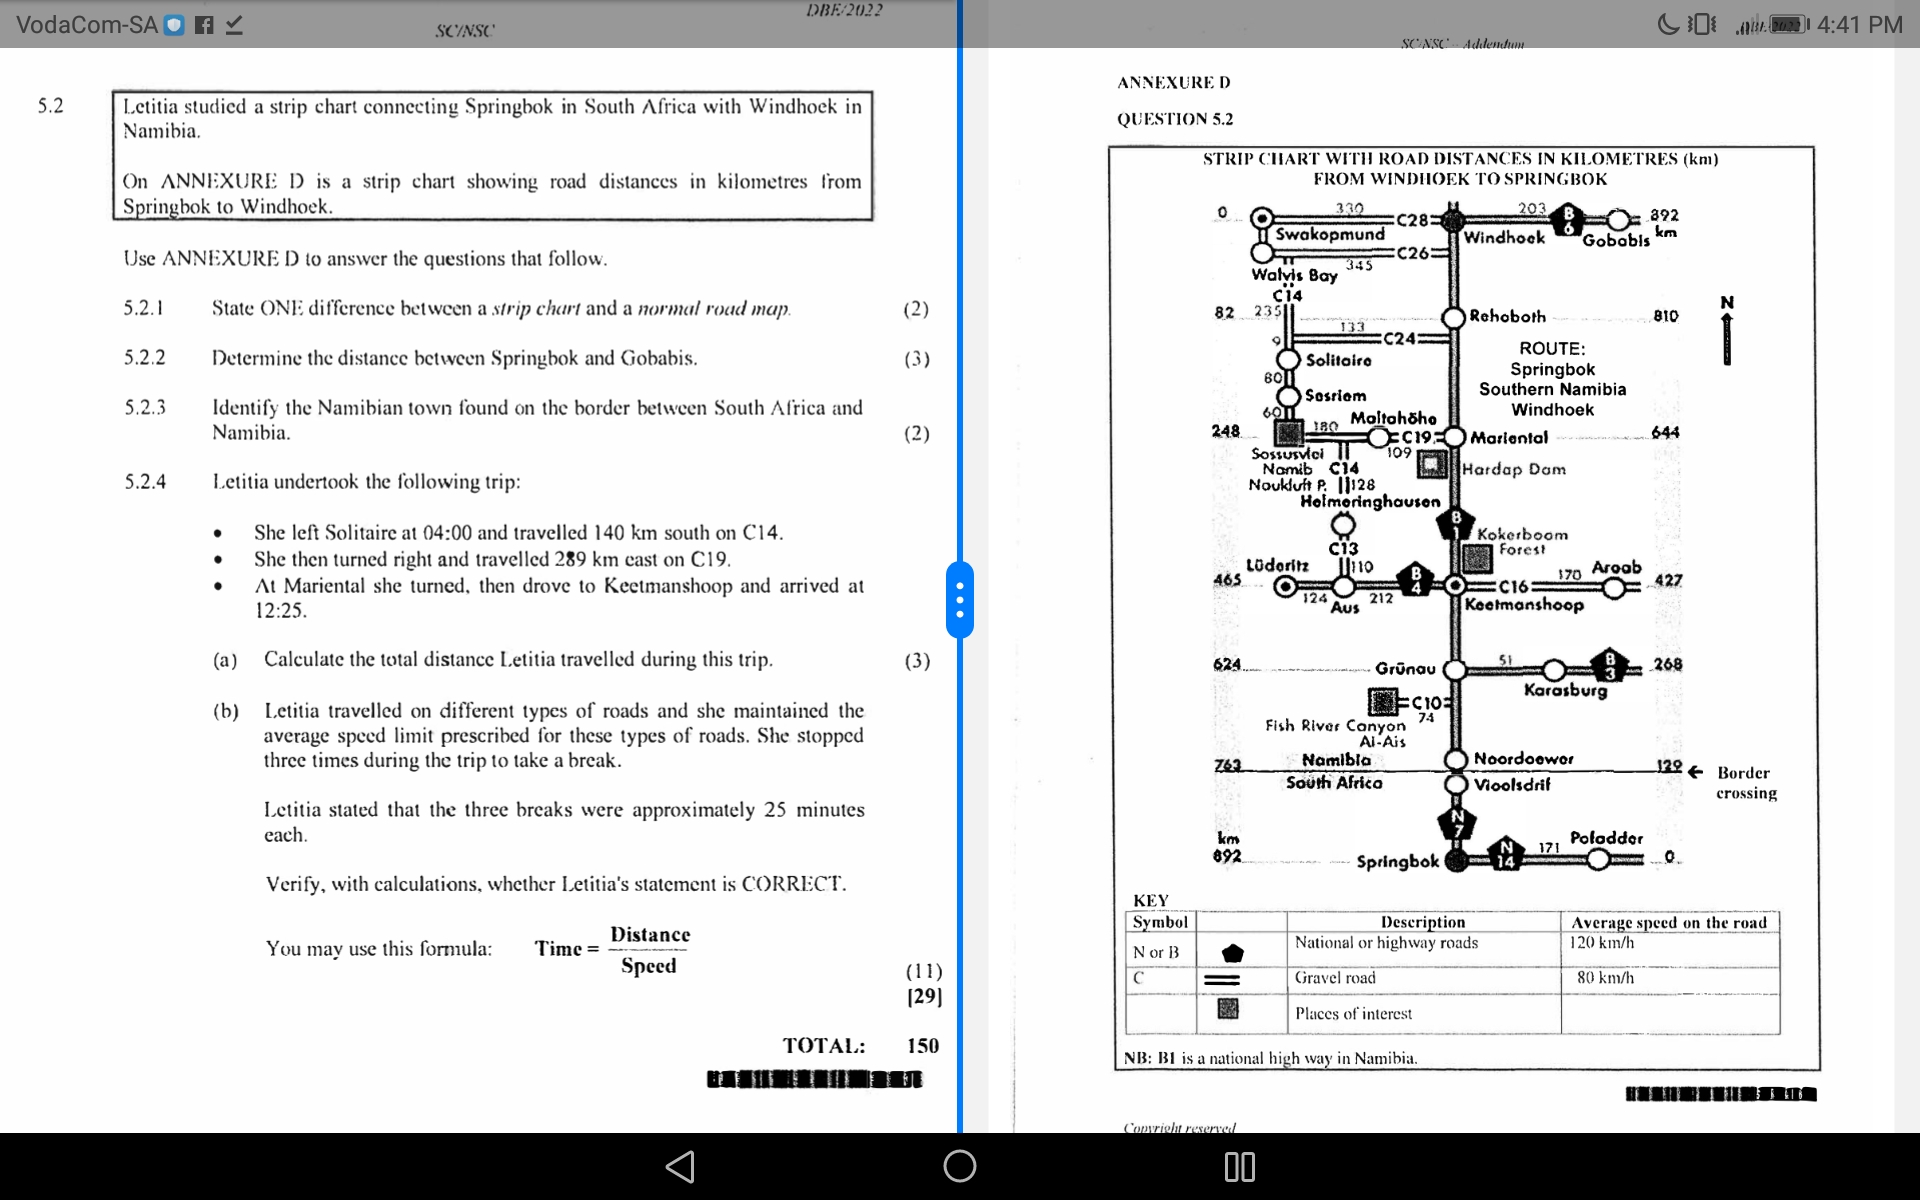
Task: Tap the checkmark notification icon in status bar
Action: click(x=234, y=25)
